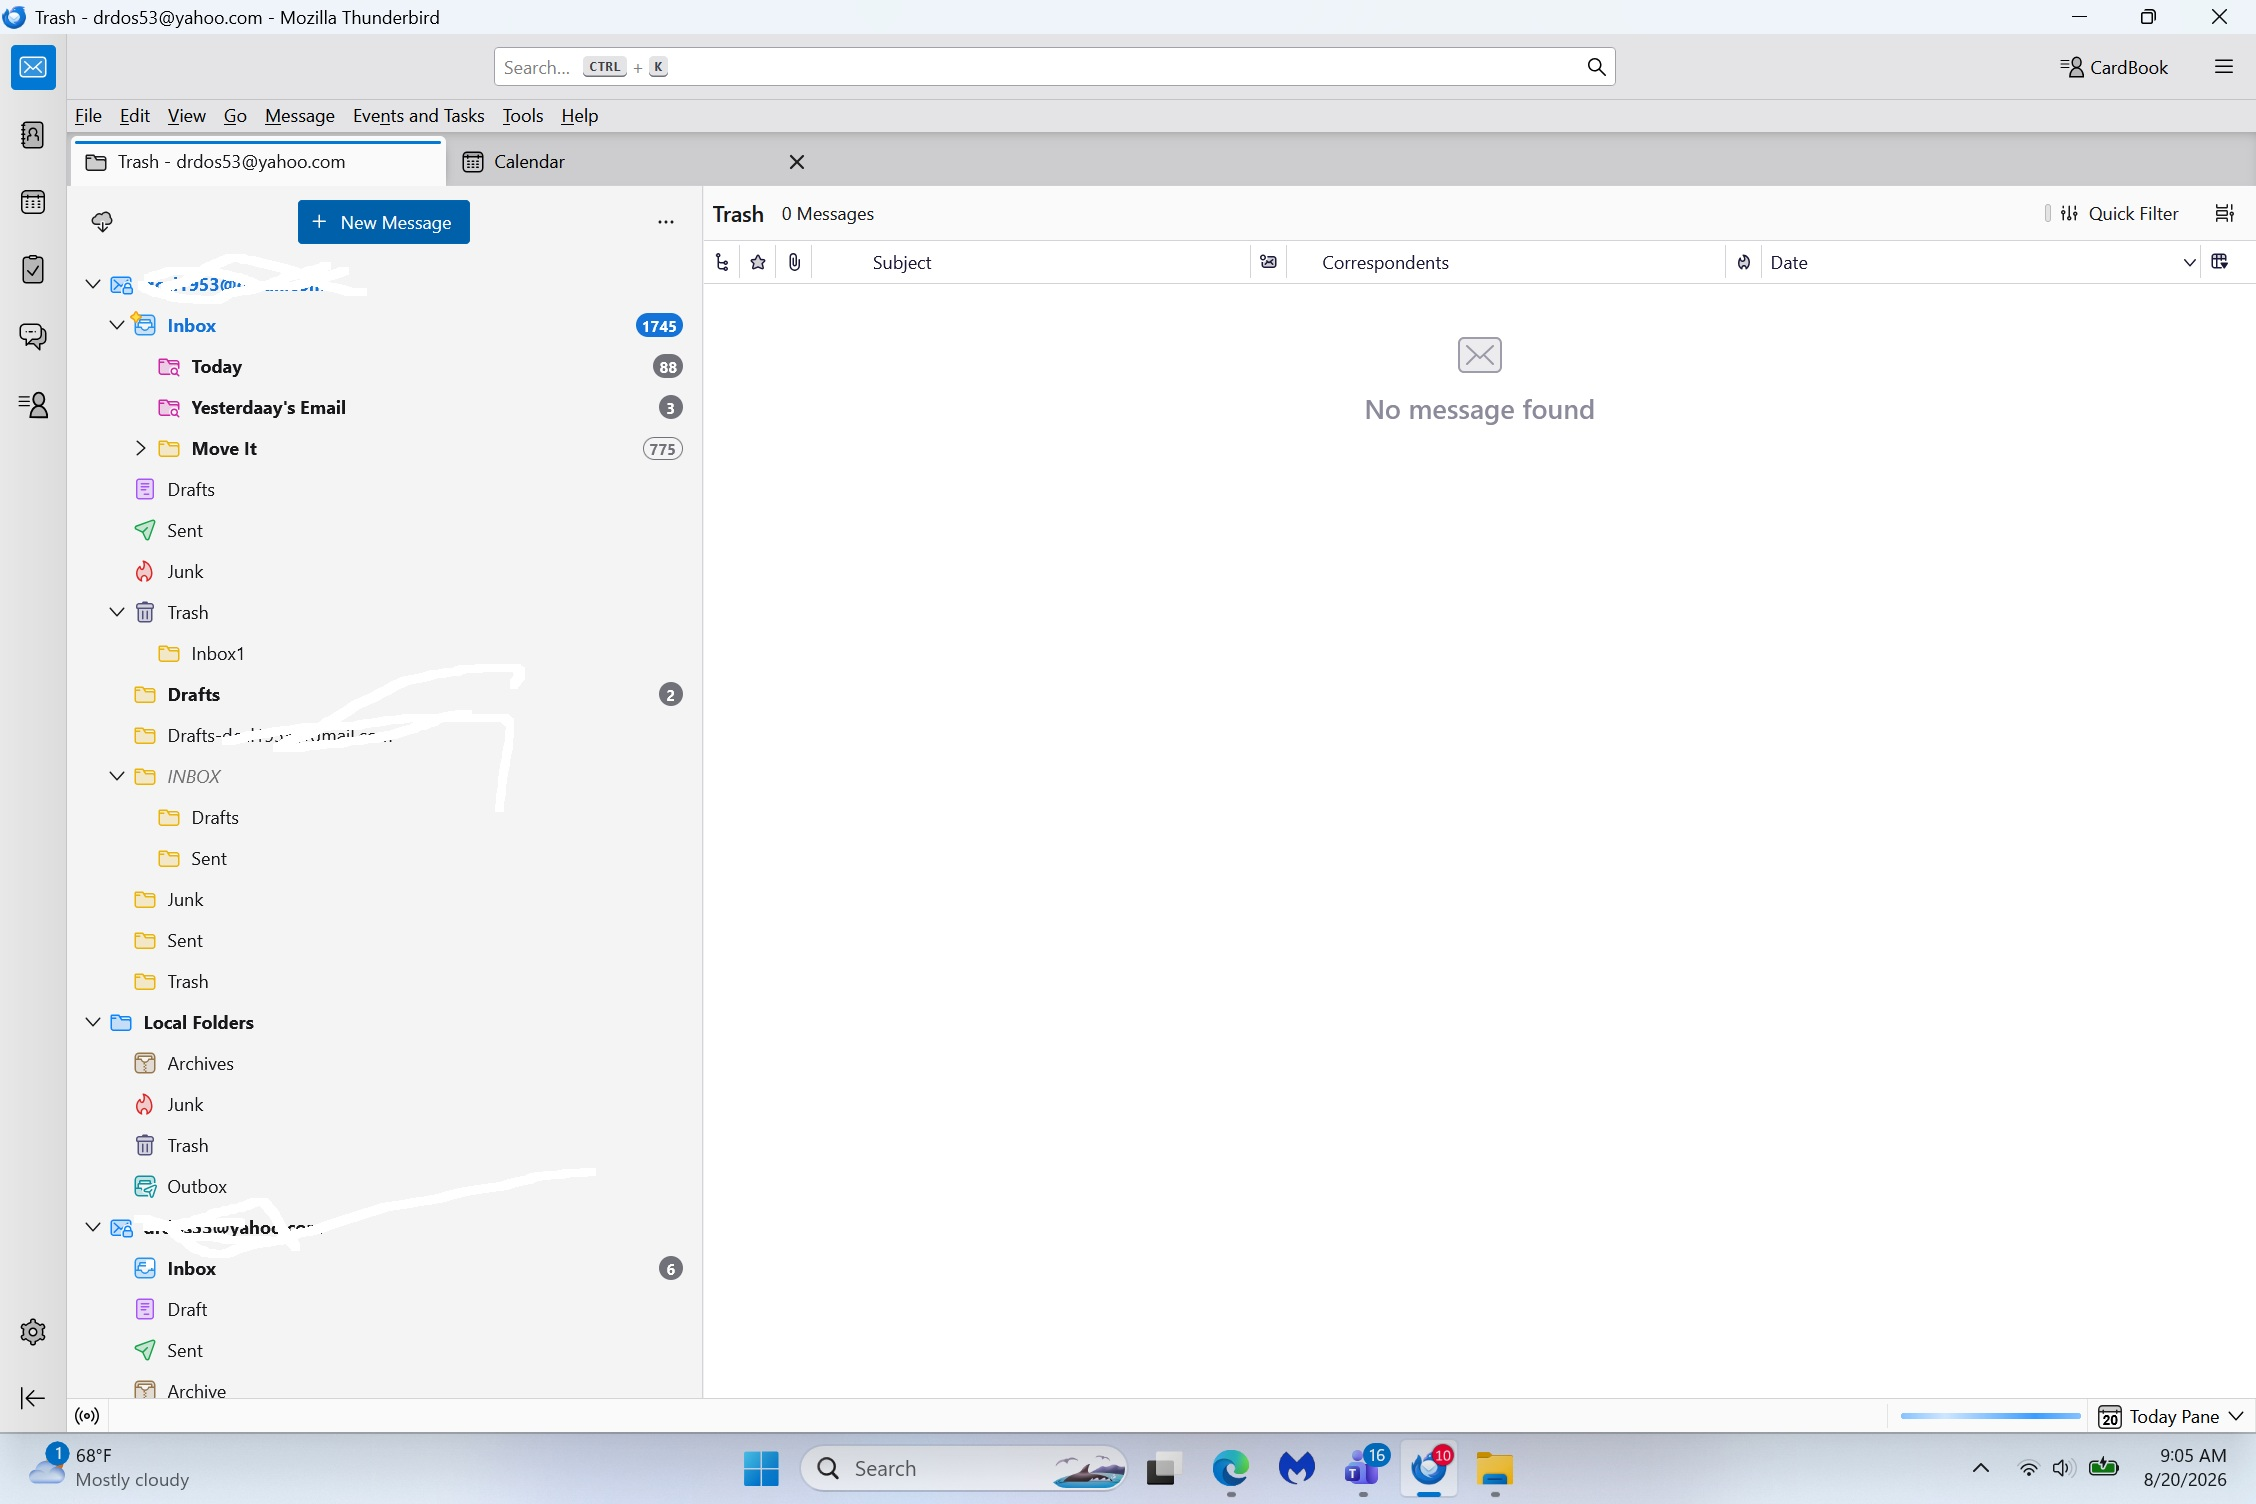Image resolution: width=2256 pixels, height=1504 pixels.
Task: Collapse Local Folders tree
Action: click(x=93, y=1022)
